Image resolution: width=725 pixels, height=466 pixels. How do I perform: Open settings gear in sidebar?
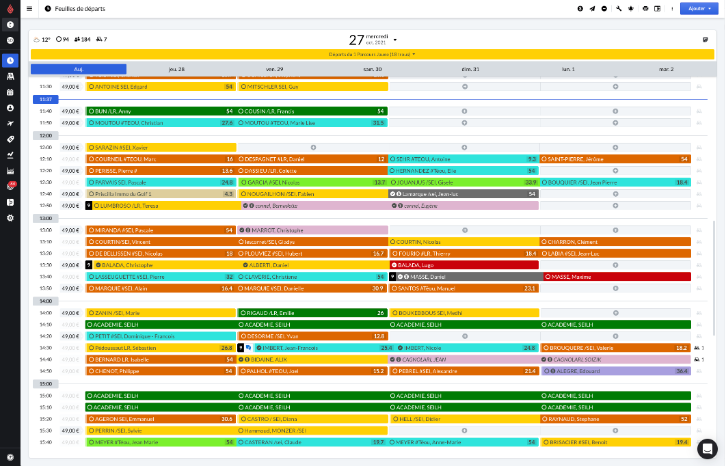point(10,217)
